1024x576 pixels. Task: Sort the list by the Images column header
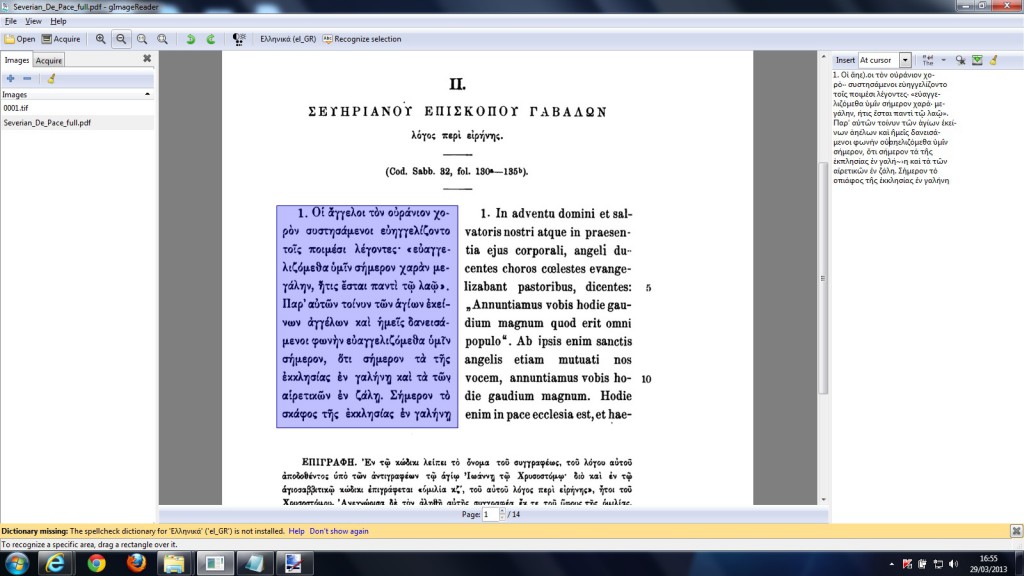(77, 95)
